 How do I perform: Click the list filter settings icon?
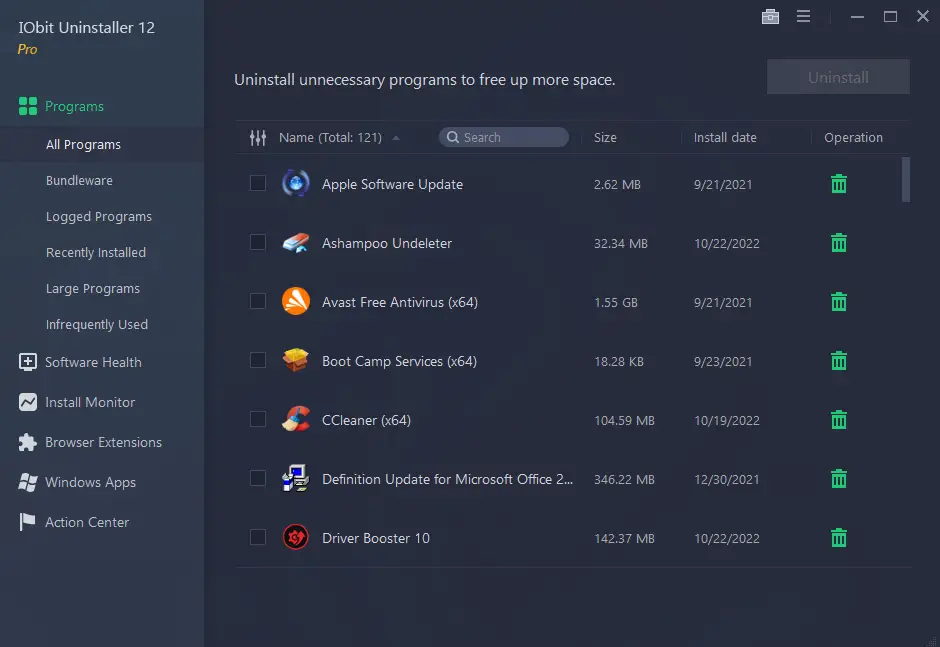click(258, 138)
